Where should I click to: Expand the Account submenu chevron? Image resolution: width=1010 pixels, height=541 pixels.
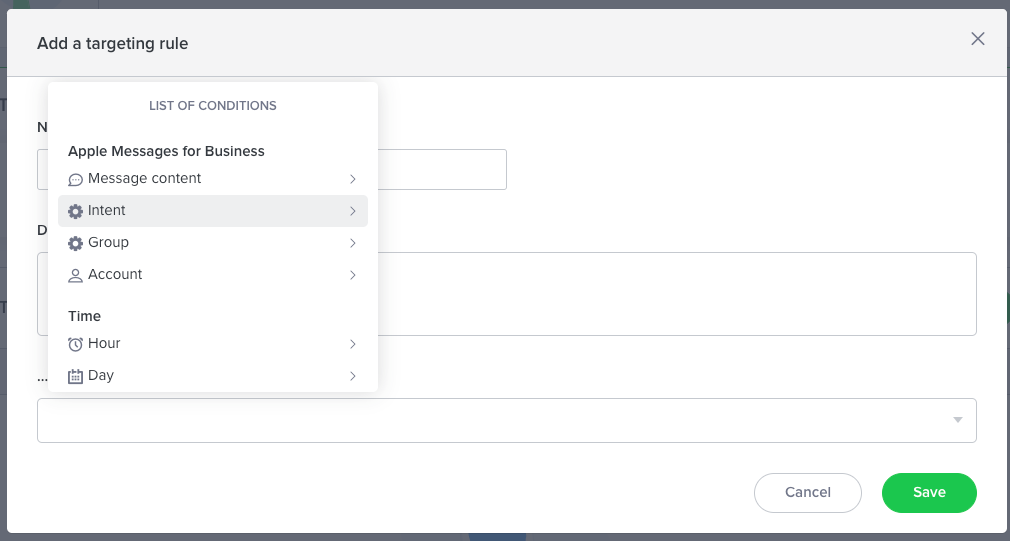353,275
